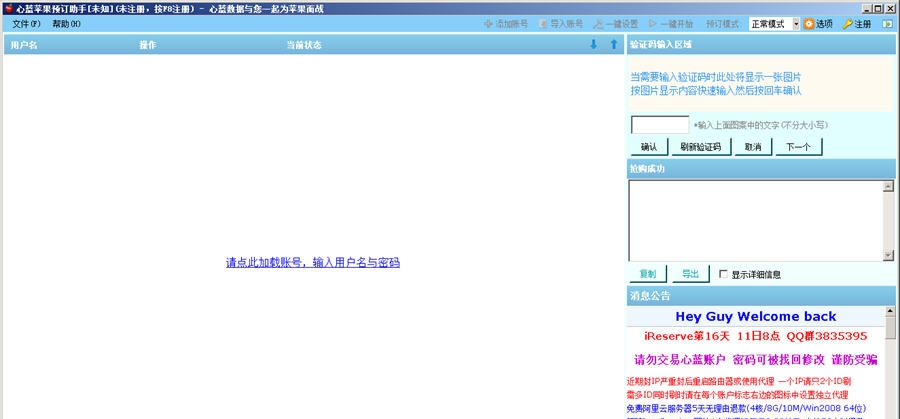Click the 取消 button
This screenshot has width=900, height=419.
(753, 147)
